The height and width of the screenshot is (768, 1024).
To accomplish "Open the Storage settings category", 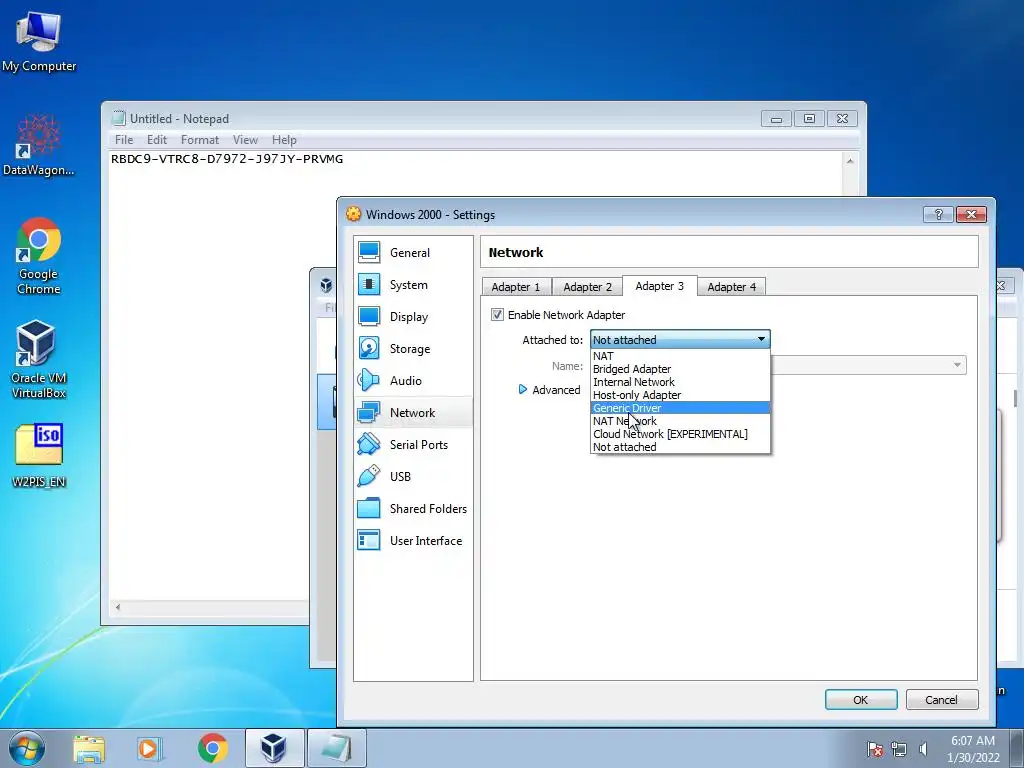I will pos(413,349).
